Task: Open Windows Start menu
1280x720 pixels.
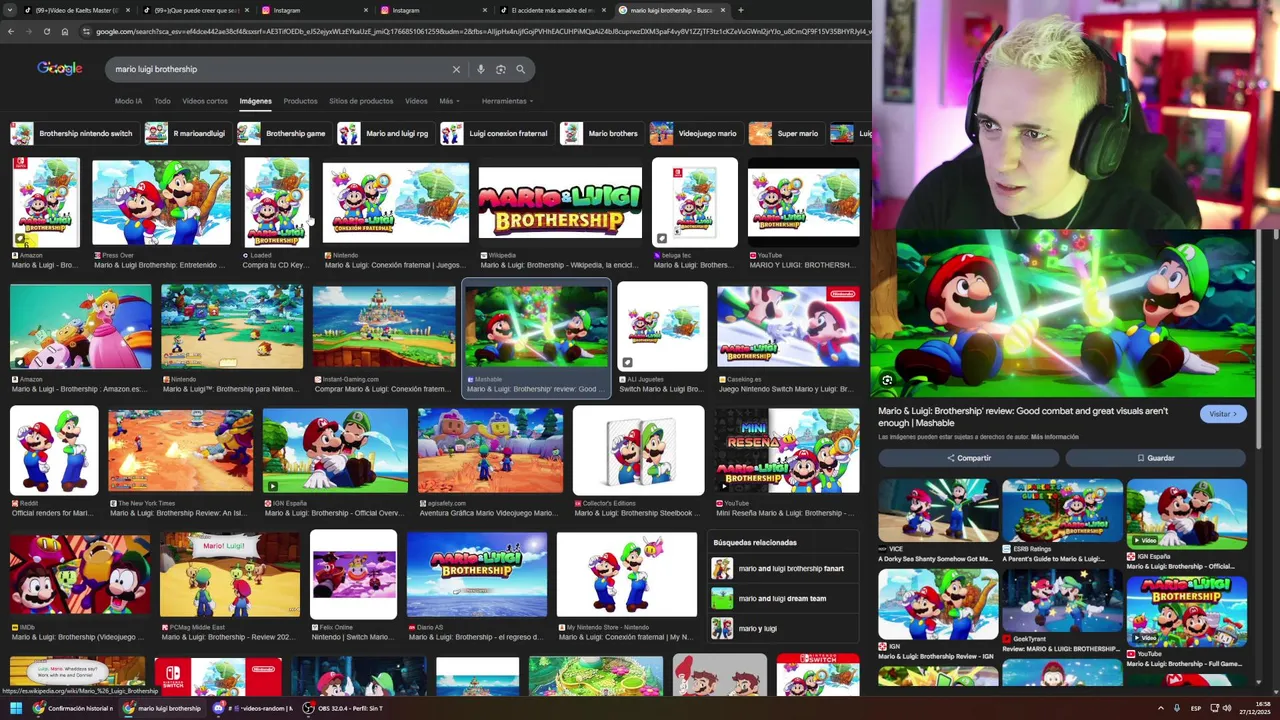Action: pos(15,708)
